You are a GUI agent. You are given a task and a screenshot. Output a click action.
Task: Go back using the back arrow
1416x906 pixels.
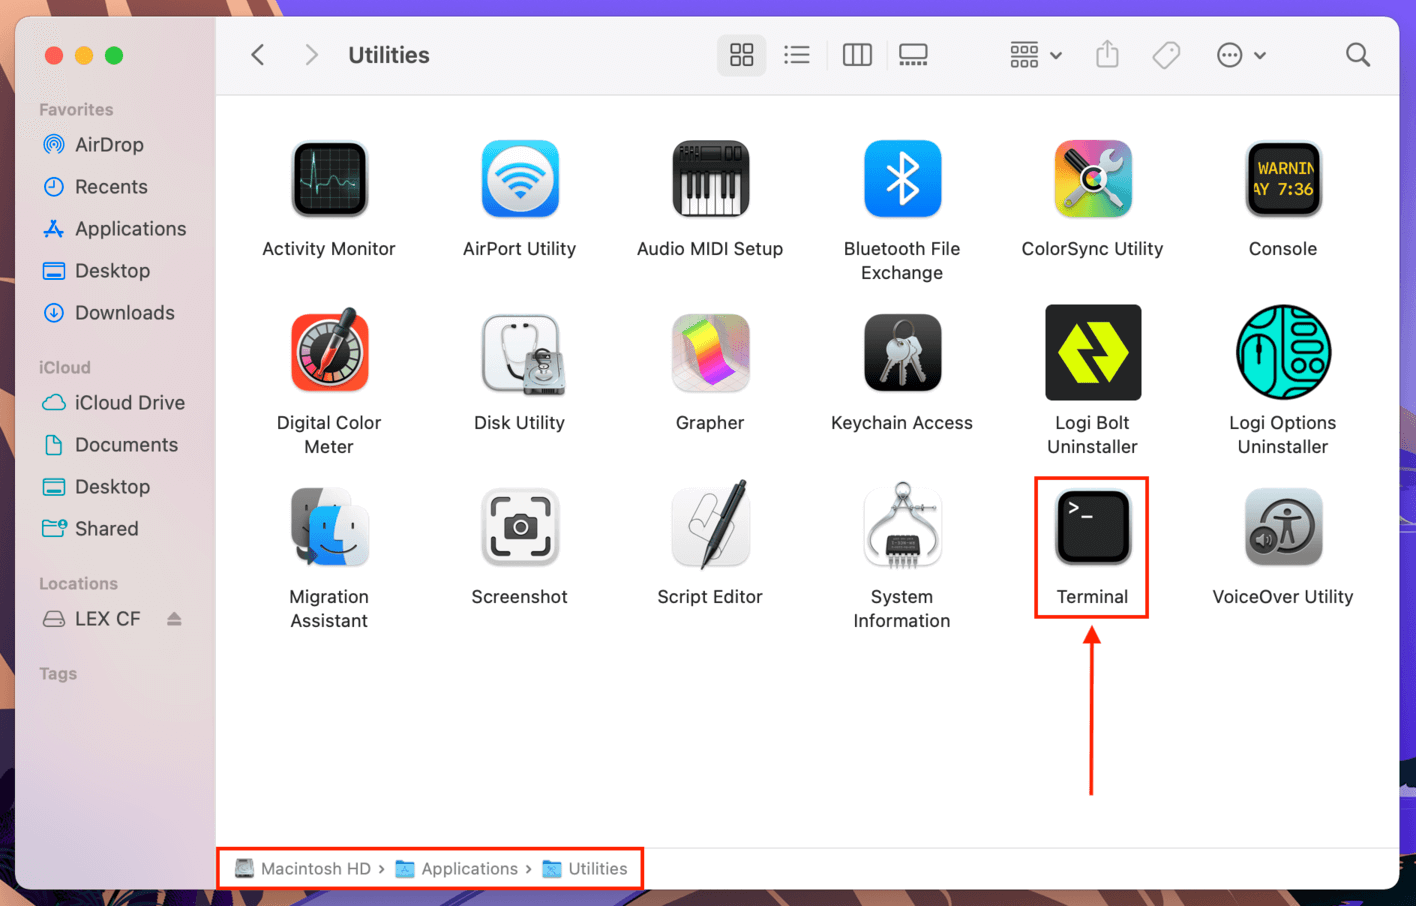[258, 55]
